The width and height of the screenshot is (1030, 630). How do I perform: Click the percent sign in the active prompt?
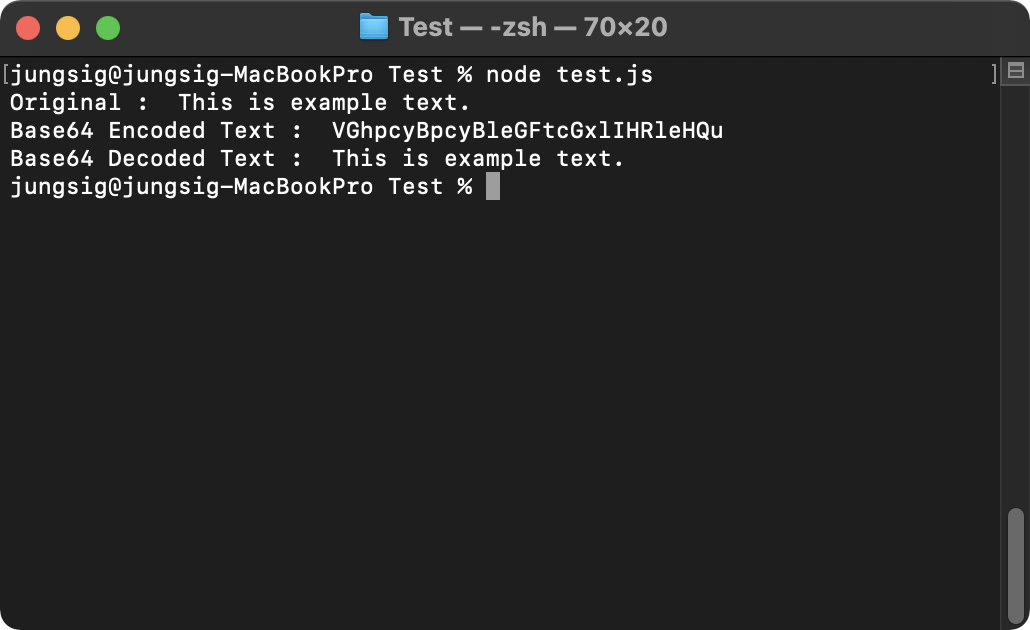point(465,186)
